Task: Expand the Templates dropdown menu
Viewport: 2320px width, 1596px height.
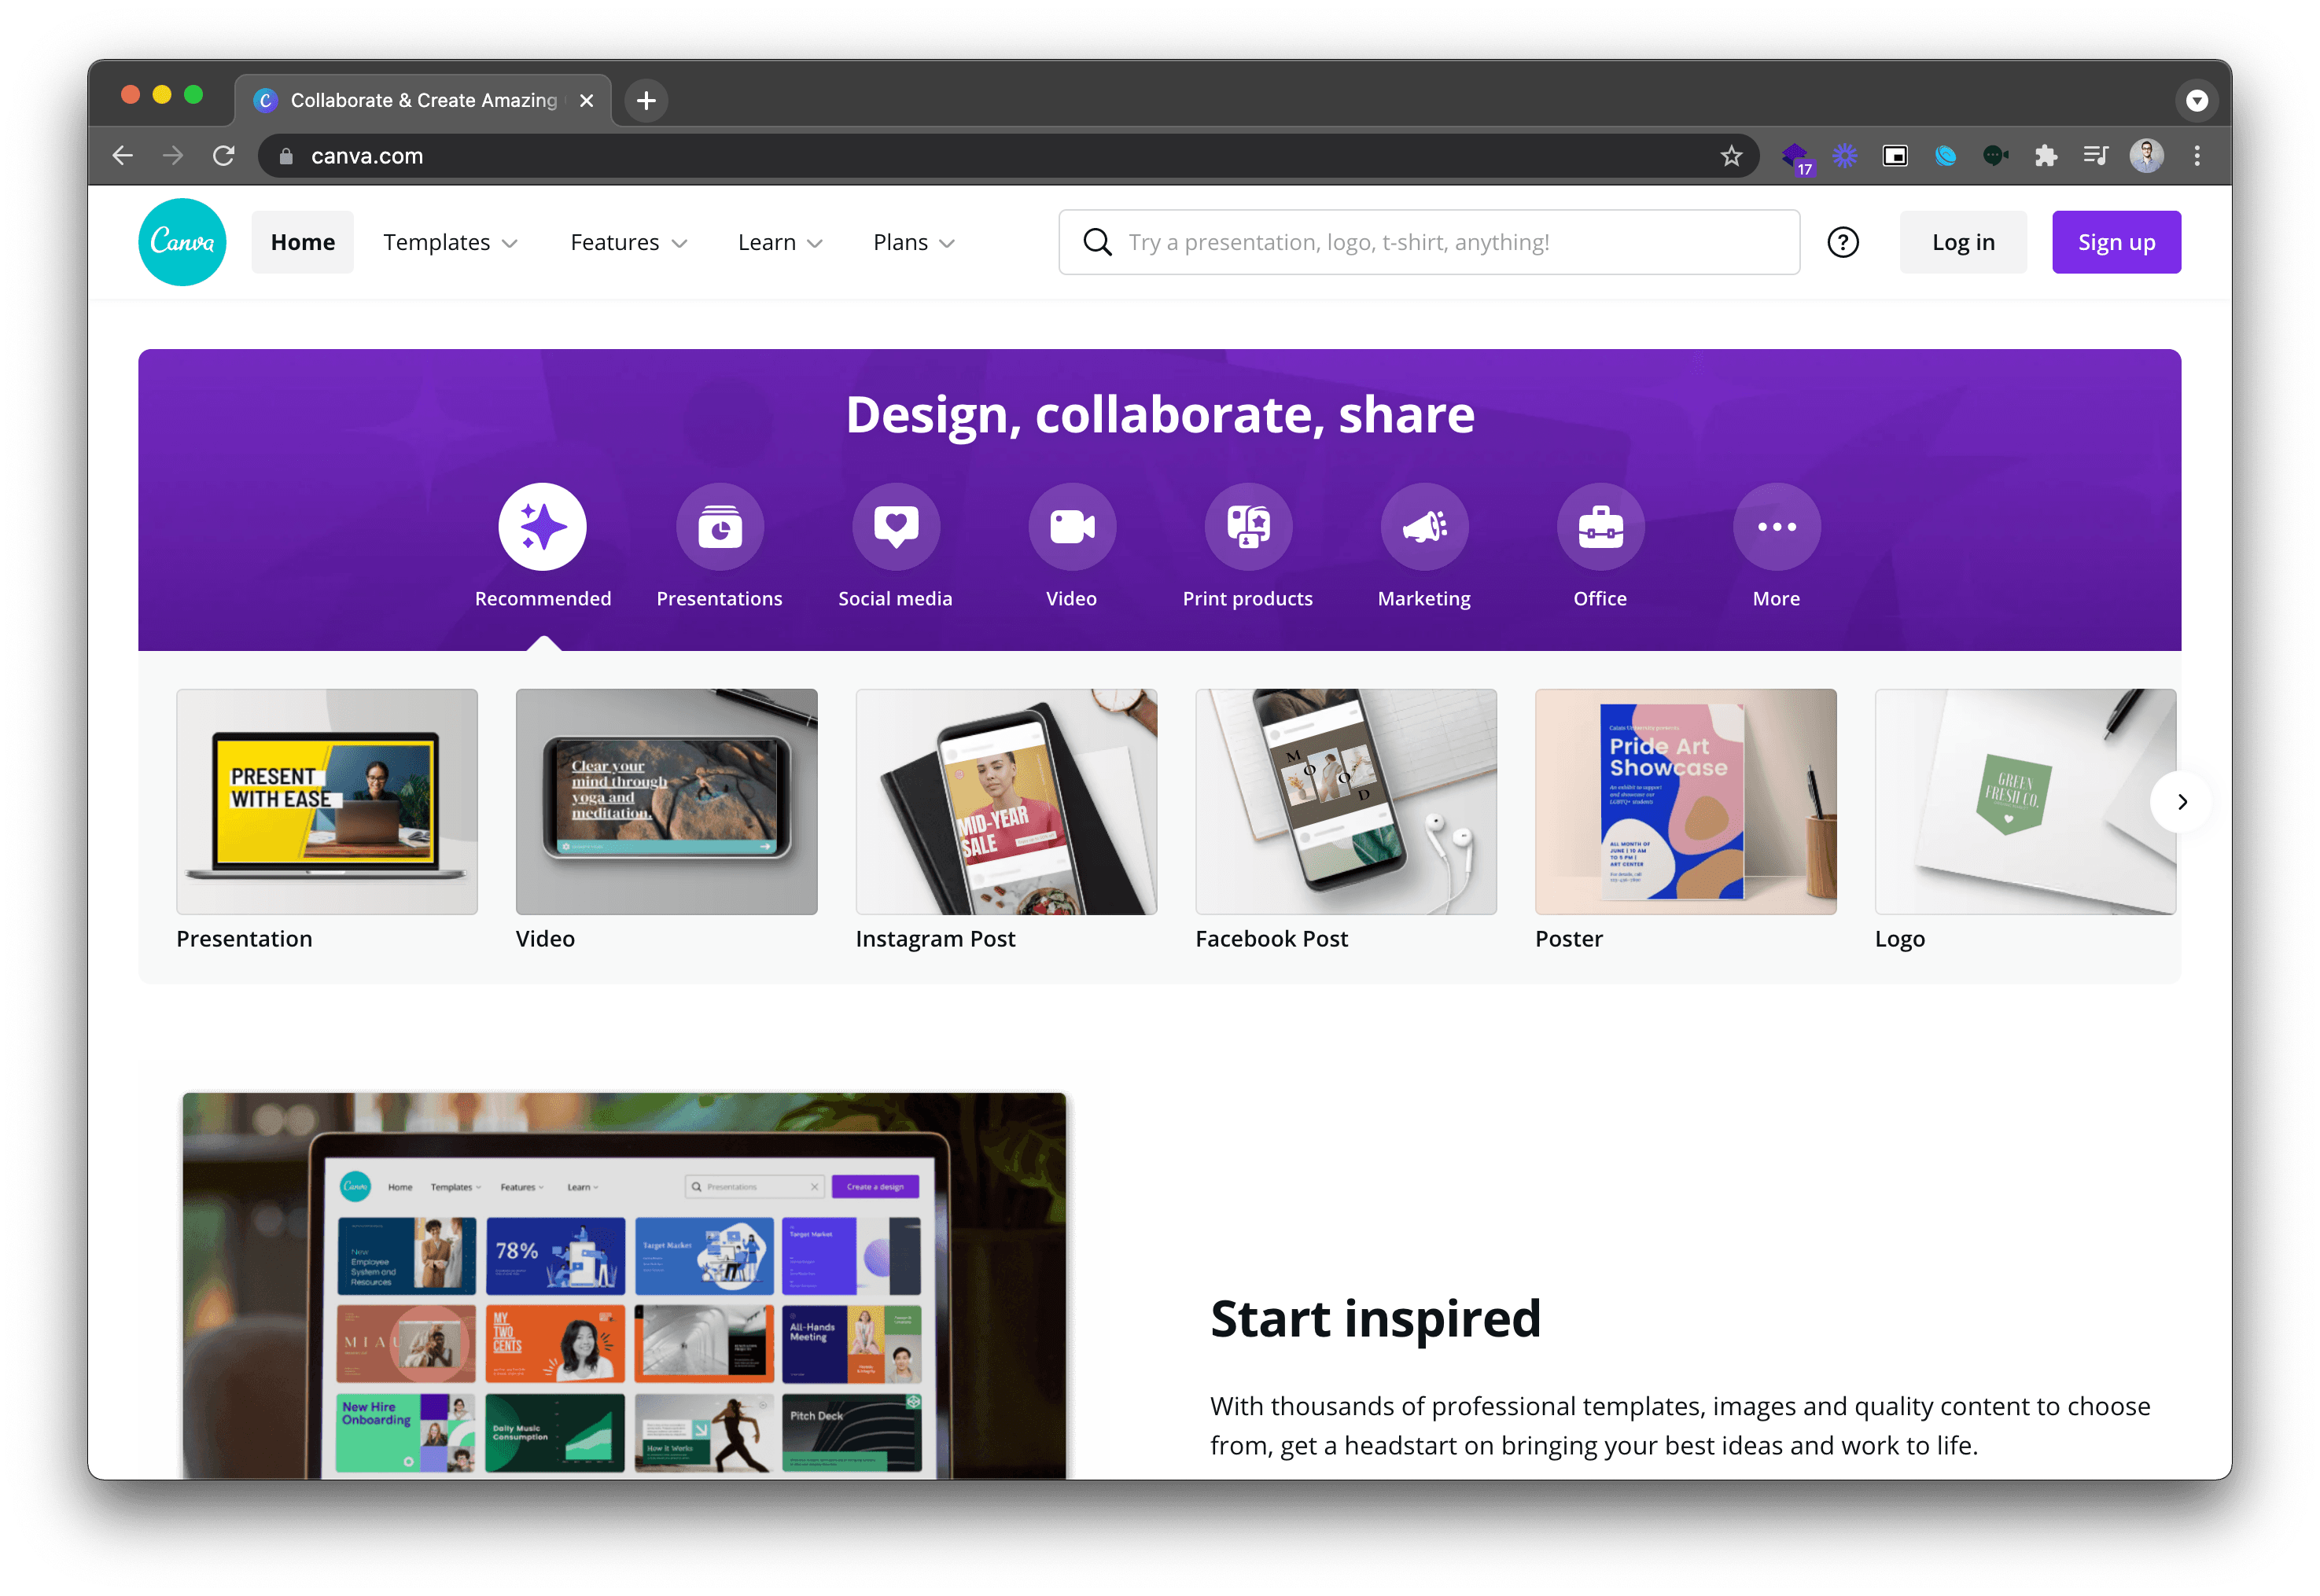Action: pos(450,242)
